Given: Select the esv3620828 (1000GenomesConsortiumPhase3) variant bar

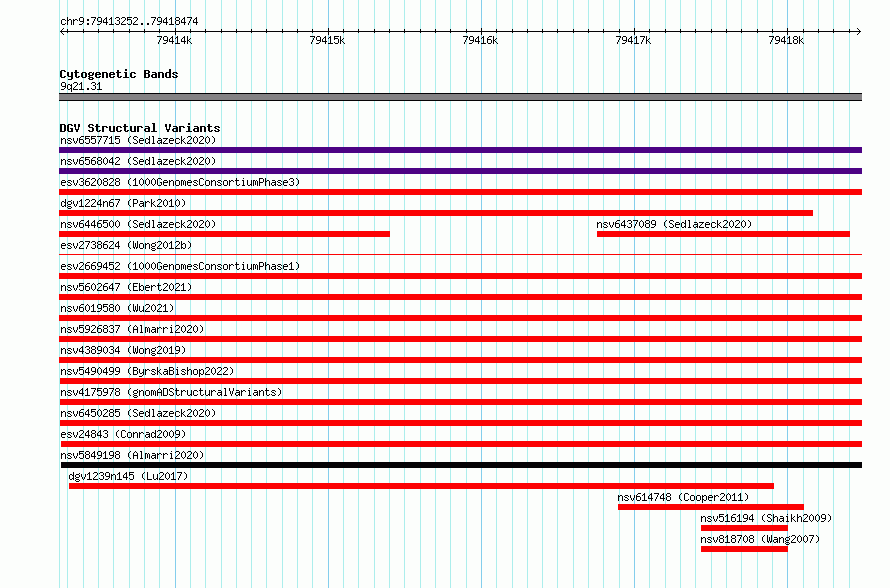Looking at the screenshot, I should (x=460, y=192).
